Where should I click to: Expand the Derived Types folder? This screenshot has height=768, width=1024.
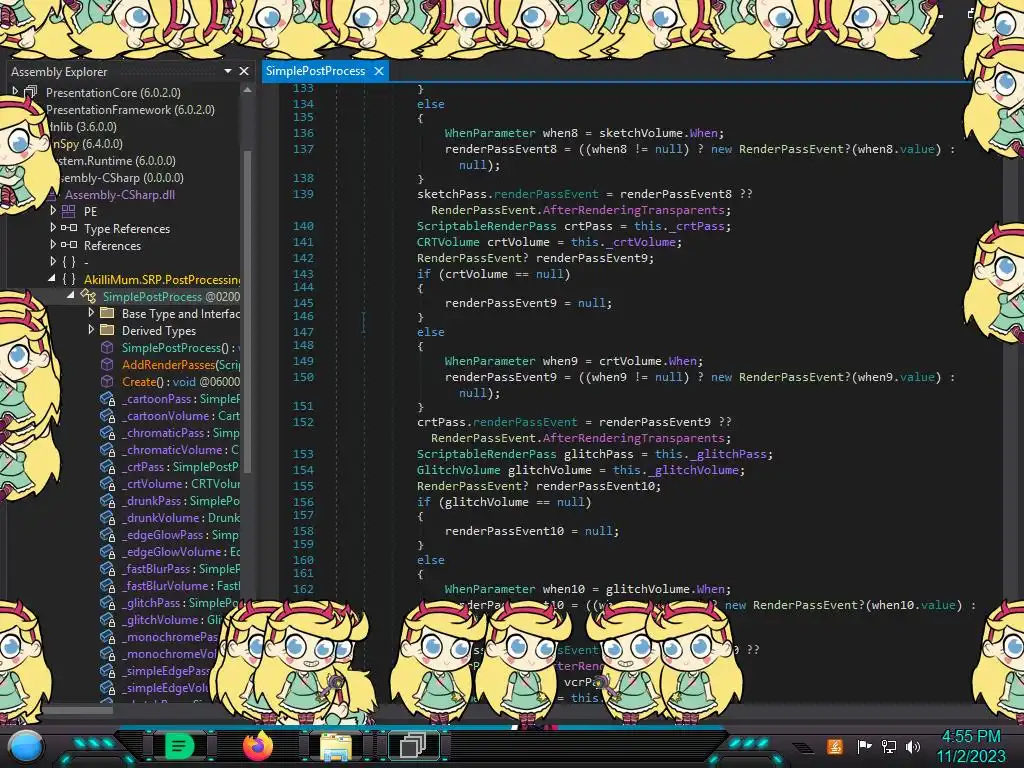[91, 330]
